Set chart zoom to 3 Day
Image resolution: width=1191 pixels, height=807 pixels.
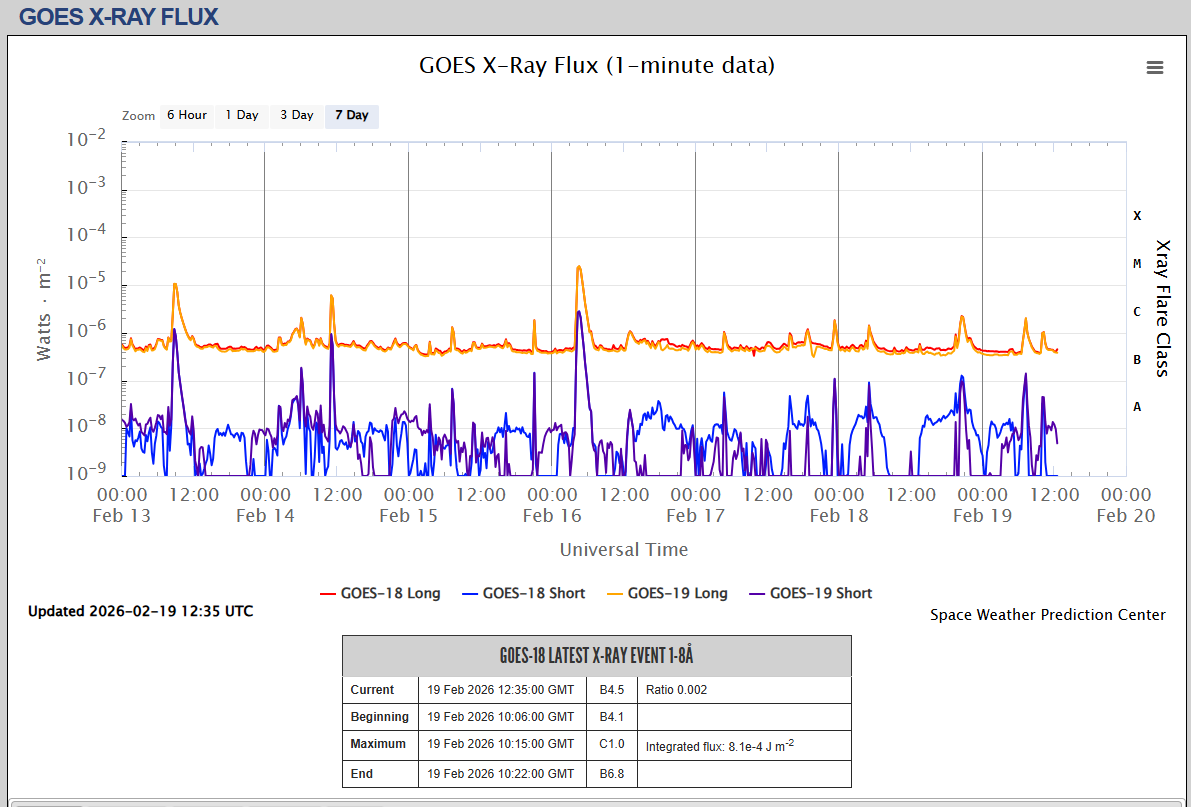296,116
